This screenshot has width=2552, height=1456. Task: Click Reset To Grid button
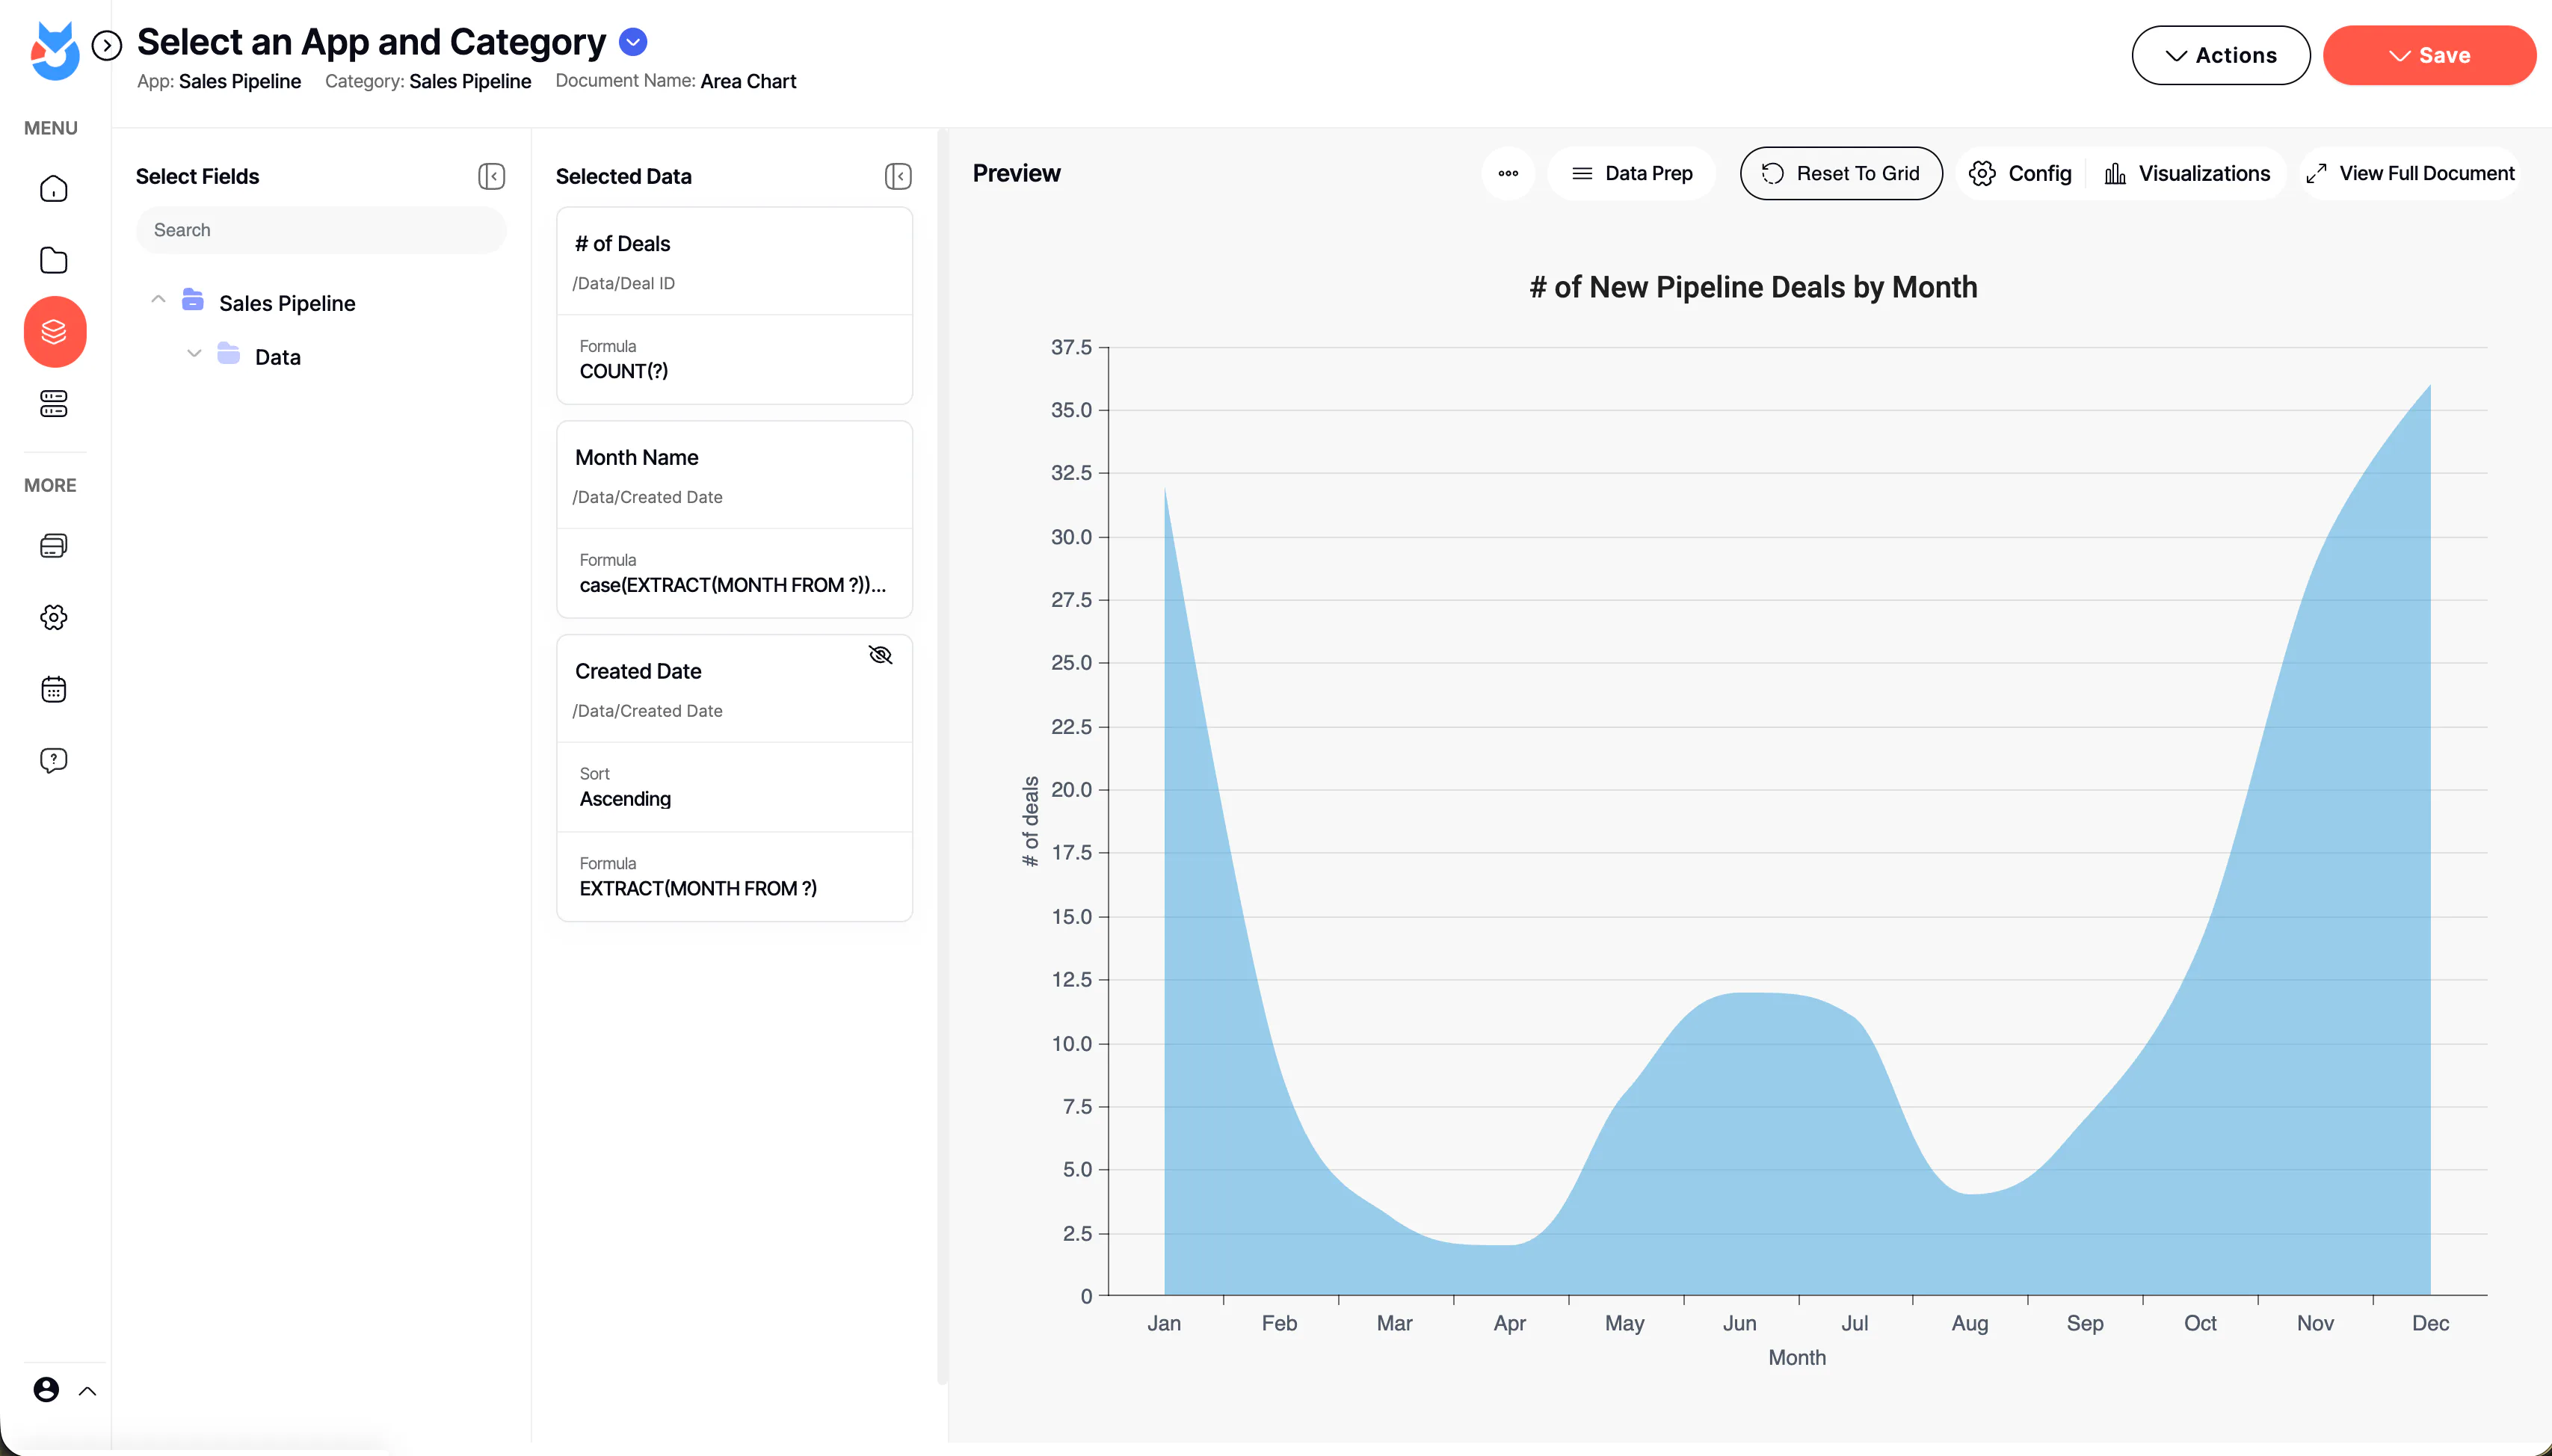[1841, 173]
